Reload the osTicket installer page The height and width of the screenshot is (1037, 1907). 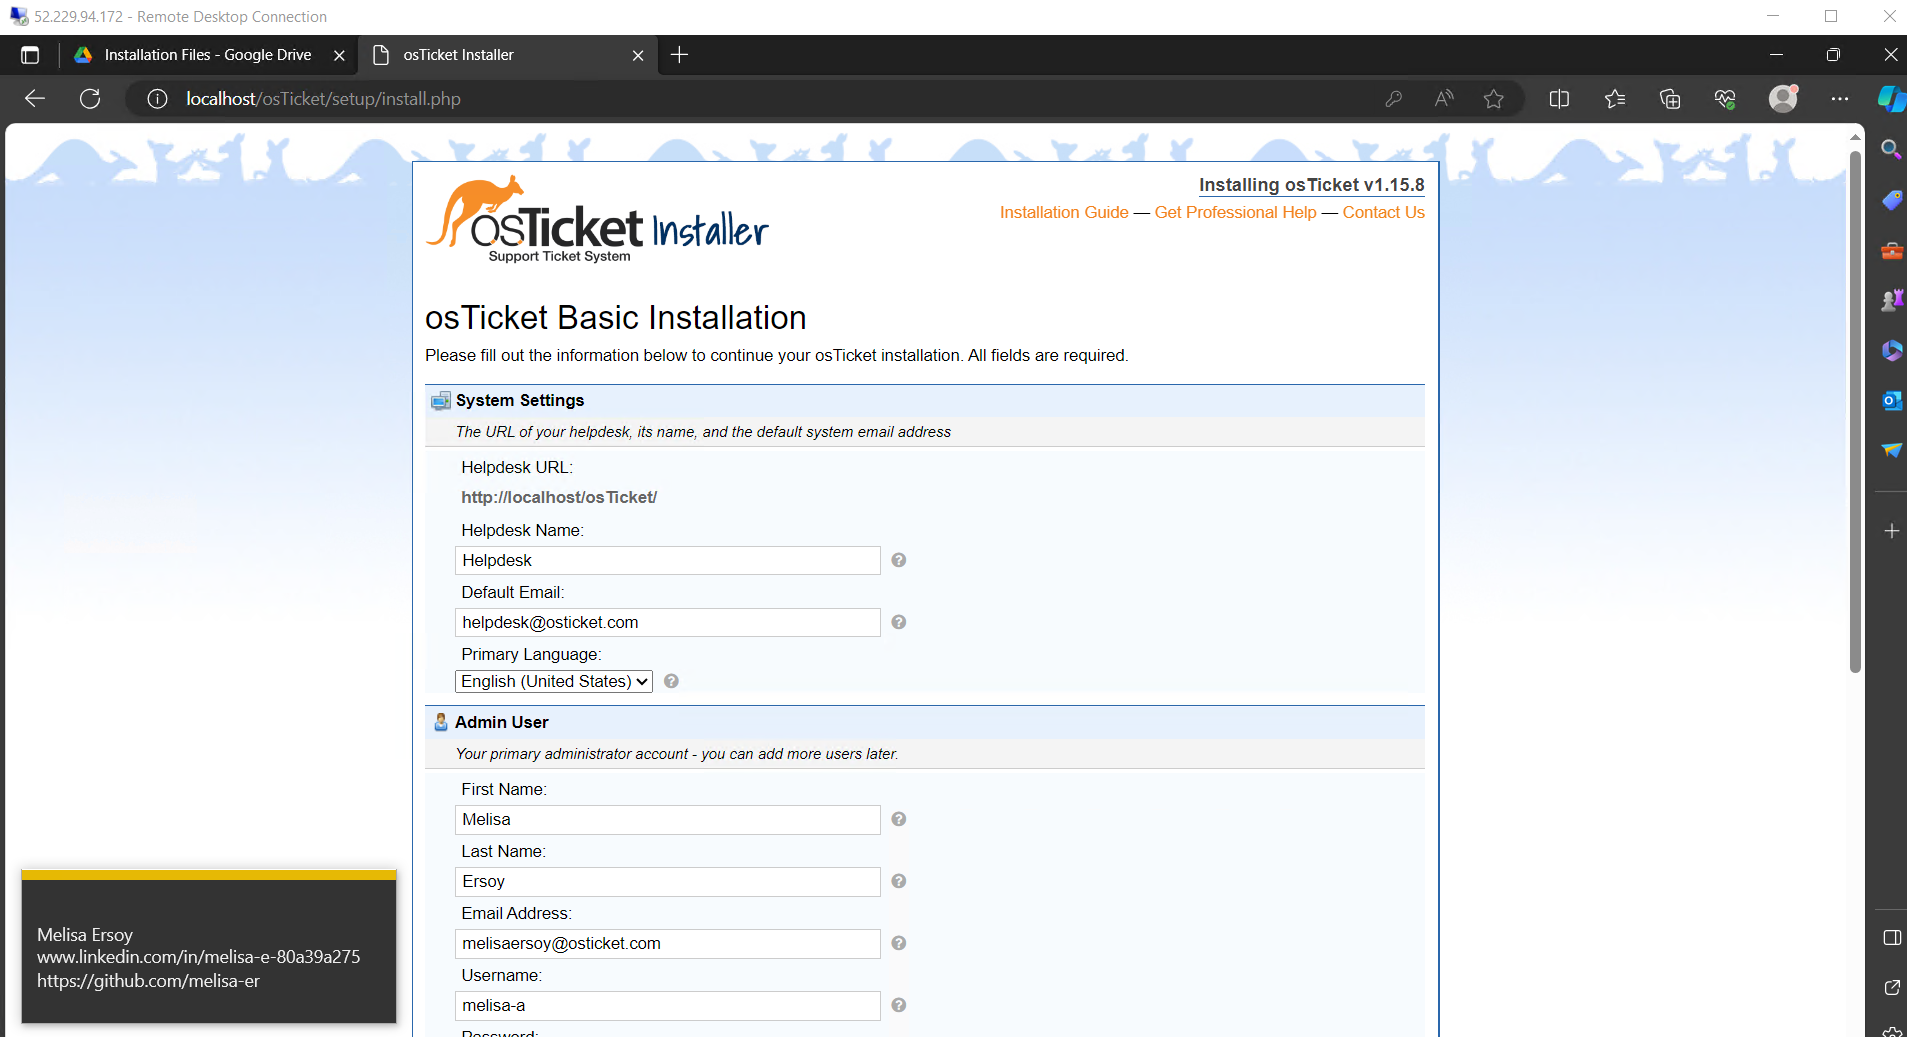click(90, 98)
